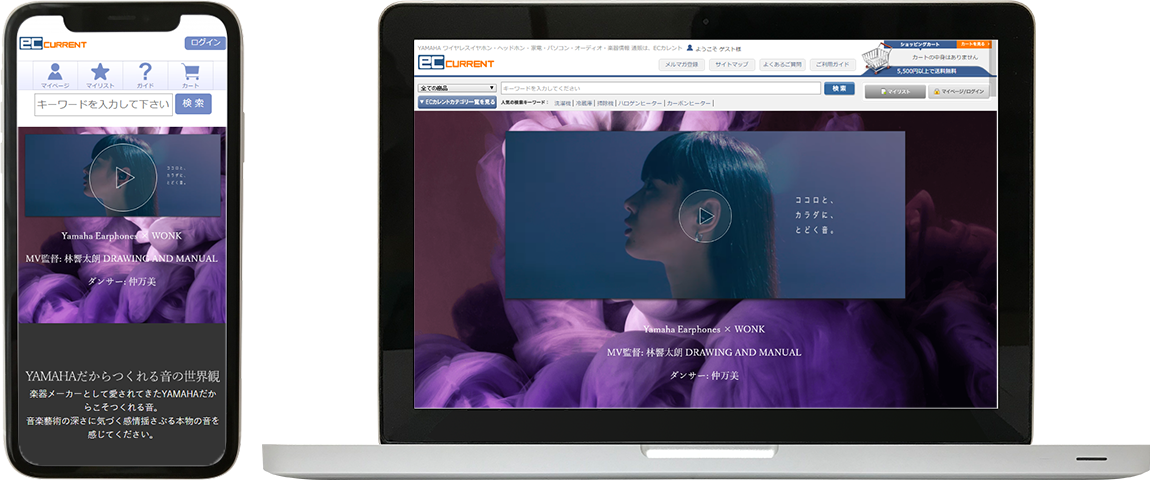Click ショッピングカート header tab
The width and height of the screenshot is (1150, 480).
[x=920, y=44]
